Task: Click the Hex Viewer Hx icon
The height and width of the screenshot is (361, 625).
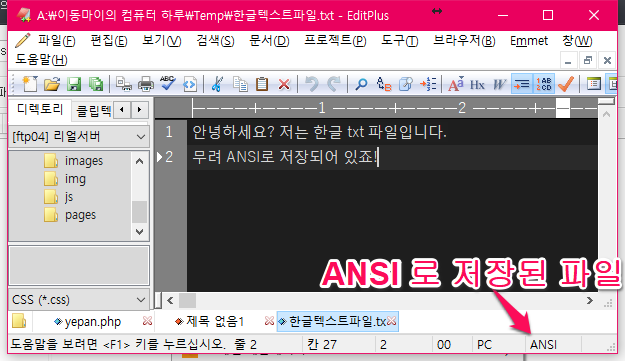Action: (x=477, y=84)
